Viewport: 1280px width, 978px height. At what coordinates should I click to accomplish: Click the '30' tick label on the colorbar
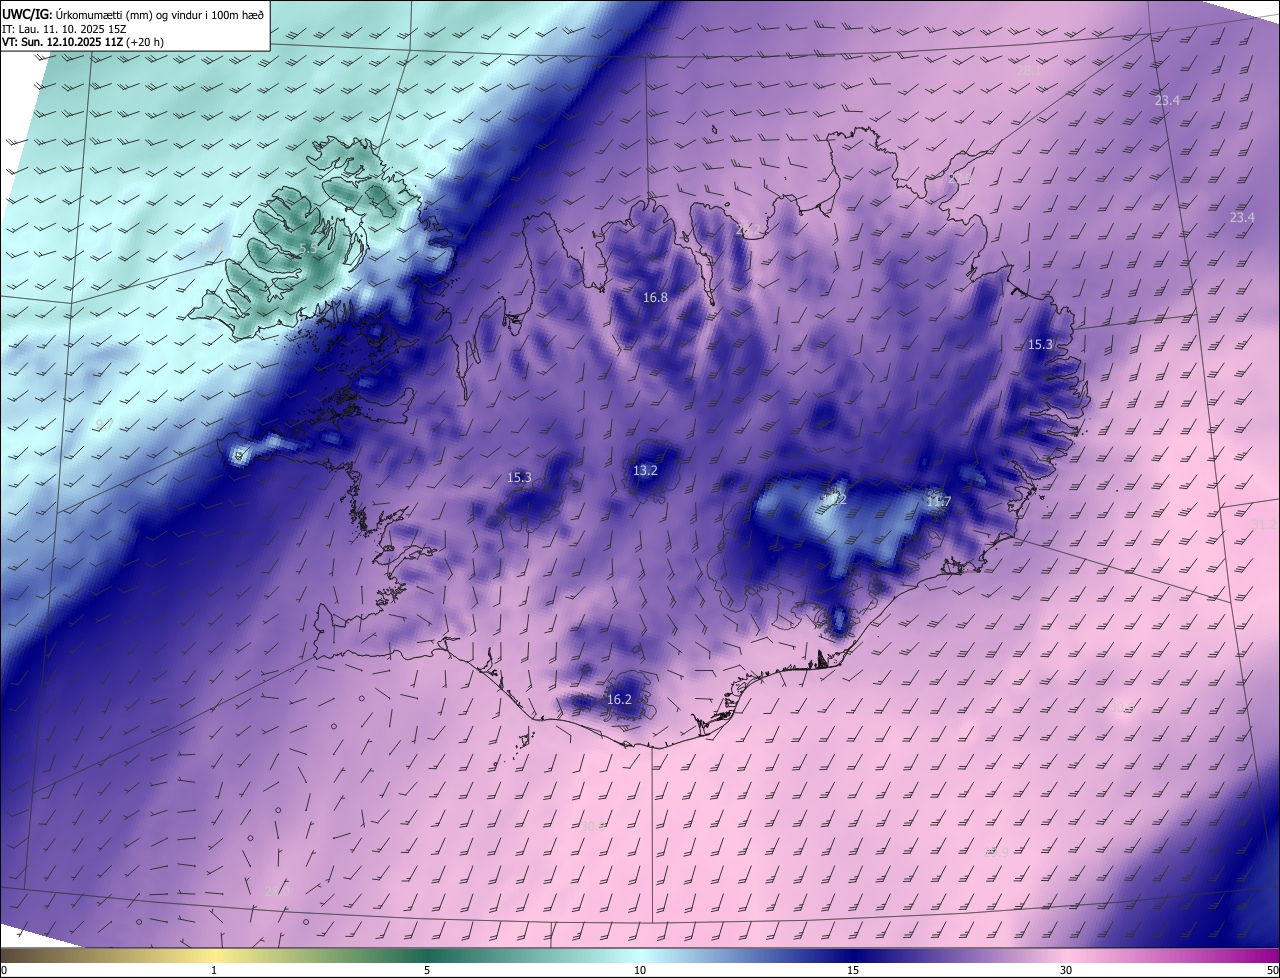click(x=1066, y=970)
